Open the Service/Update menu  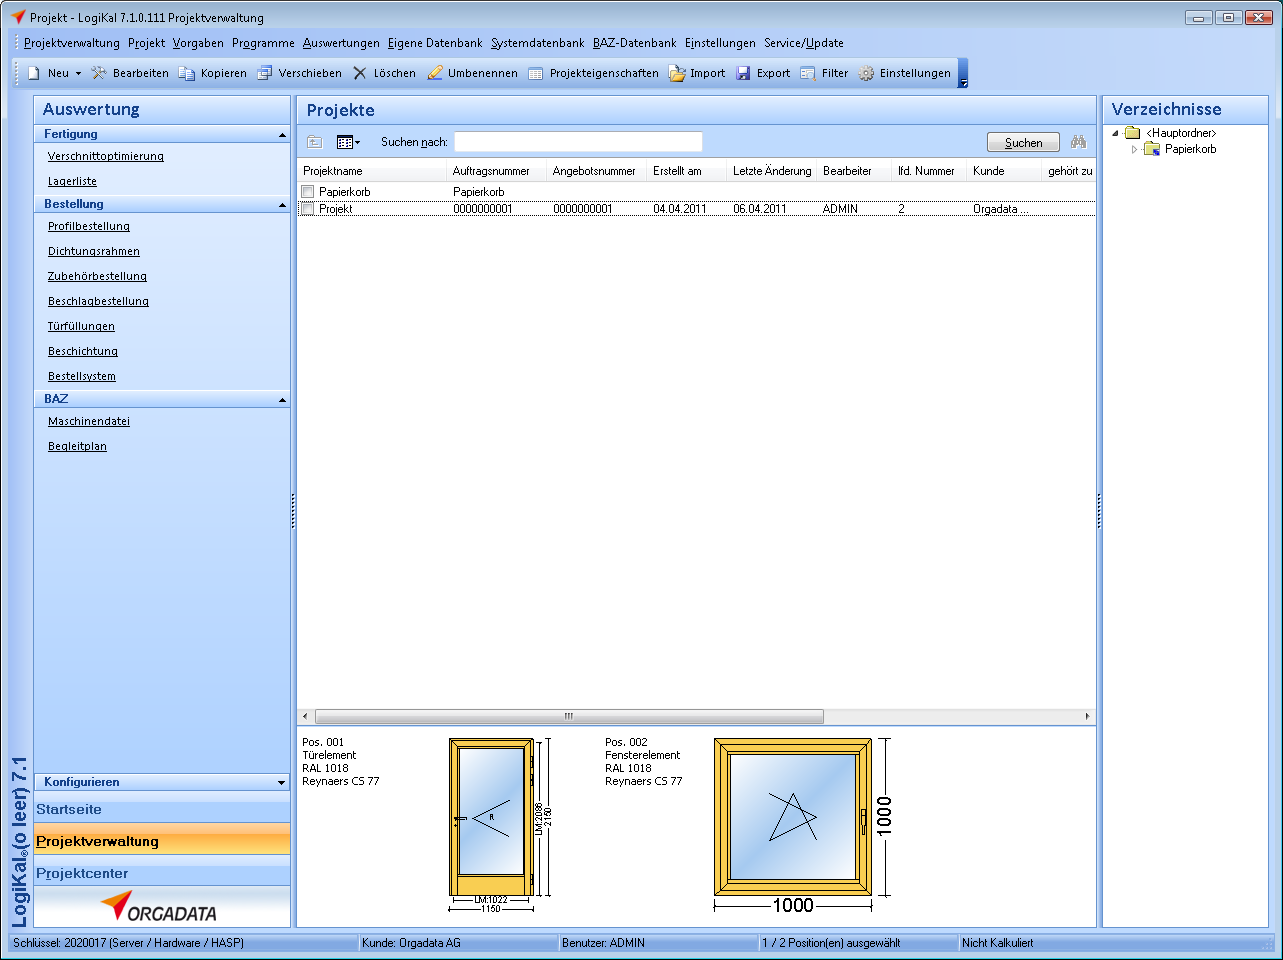point(804,43)
